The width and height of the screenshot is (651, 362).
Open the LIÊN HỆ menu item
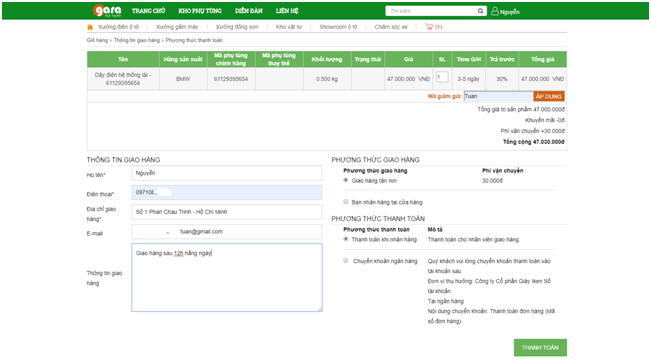(x=287, y=11)
